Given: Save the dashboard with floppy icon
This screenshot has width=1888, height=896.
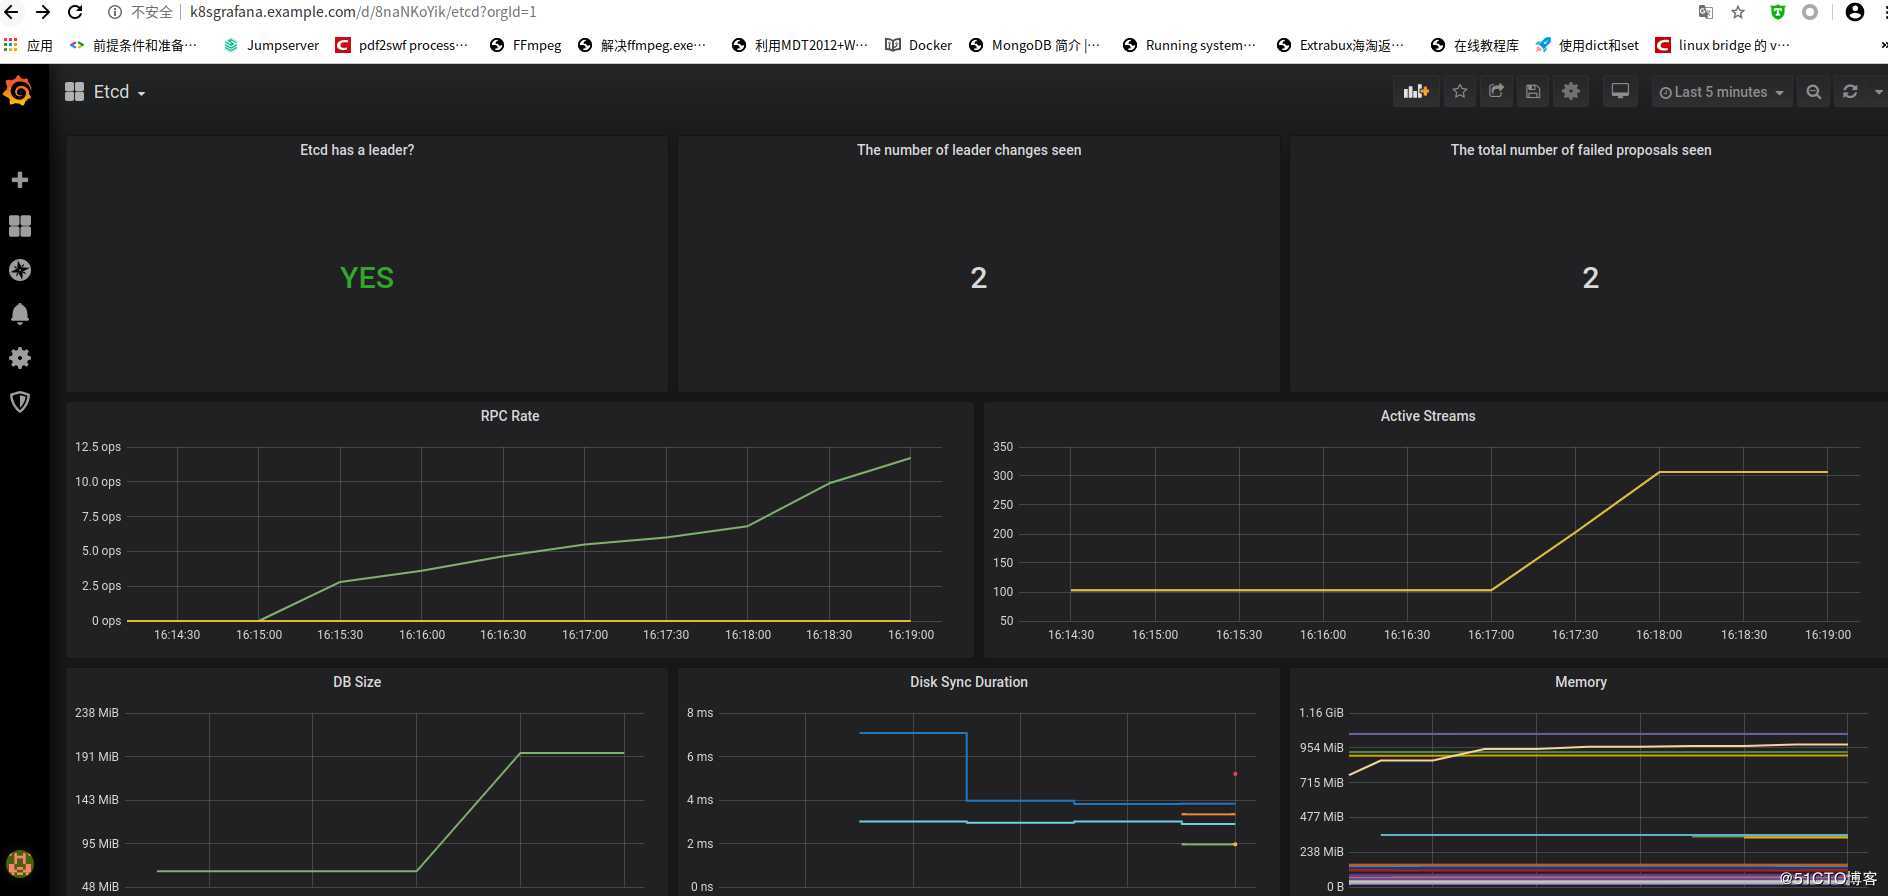Looking at the screenshot, I should point(1533,92).
